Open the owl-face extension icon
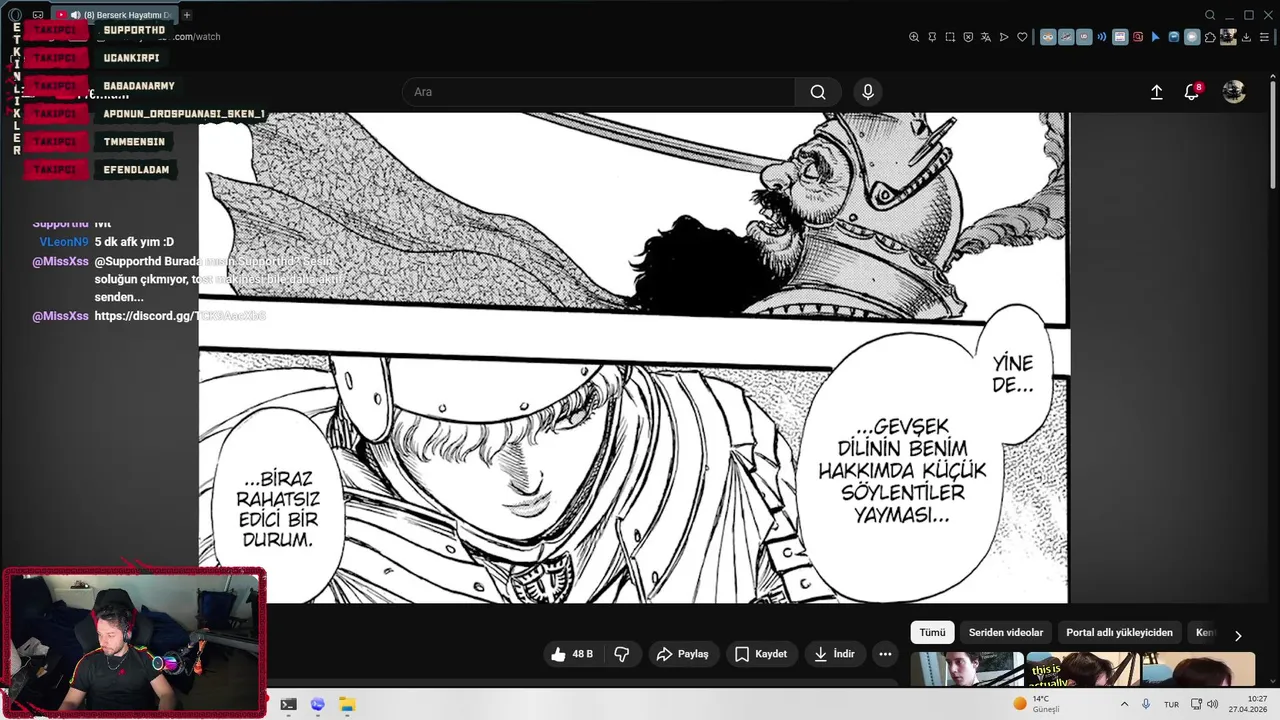 click(1048, 37)
